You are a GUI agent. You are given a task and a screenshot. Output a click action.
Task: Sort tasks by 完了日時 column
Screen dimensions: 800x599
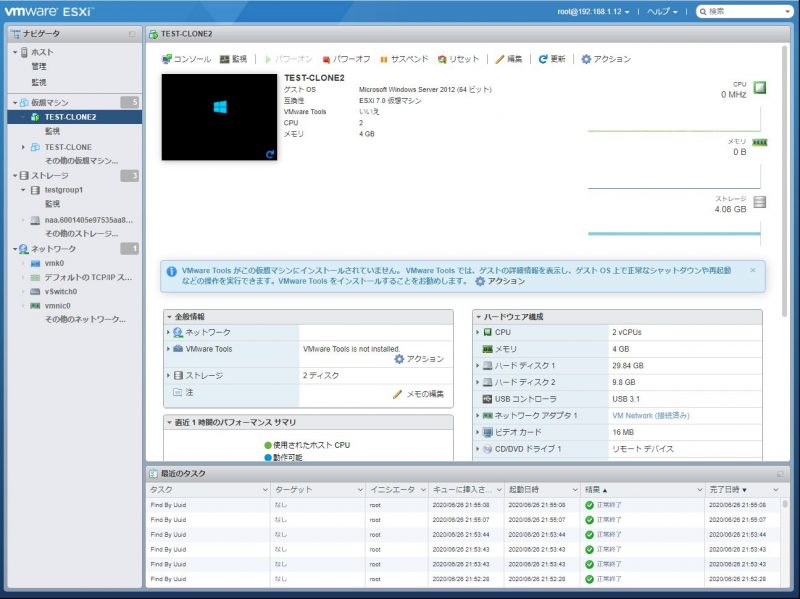click(x=728, y=490)
